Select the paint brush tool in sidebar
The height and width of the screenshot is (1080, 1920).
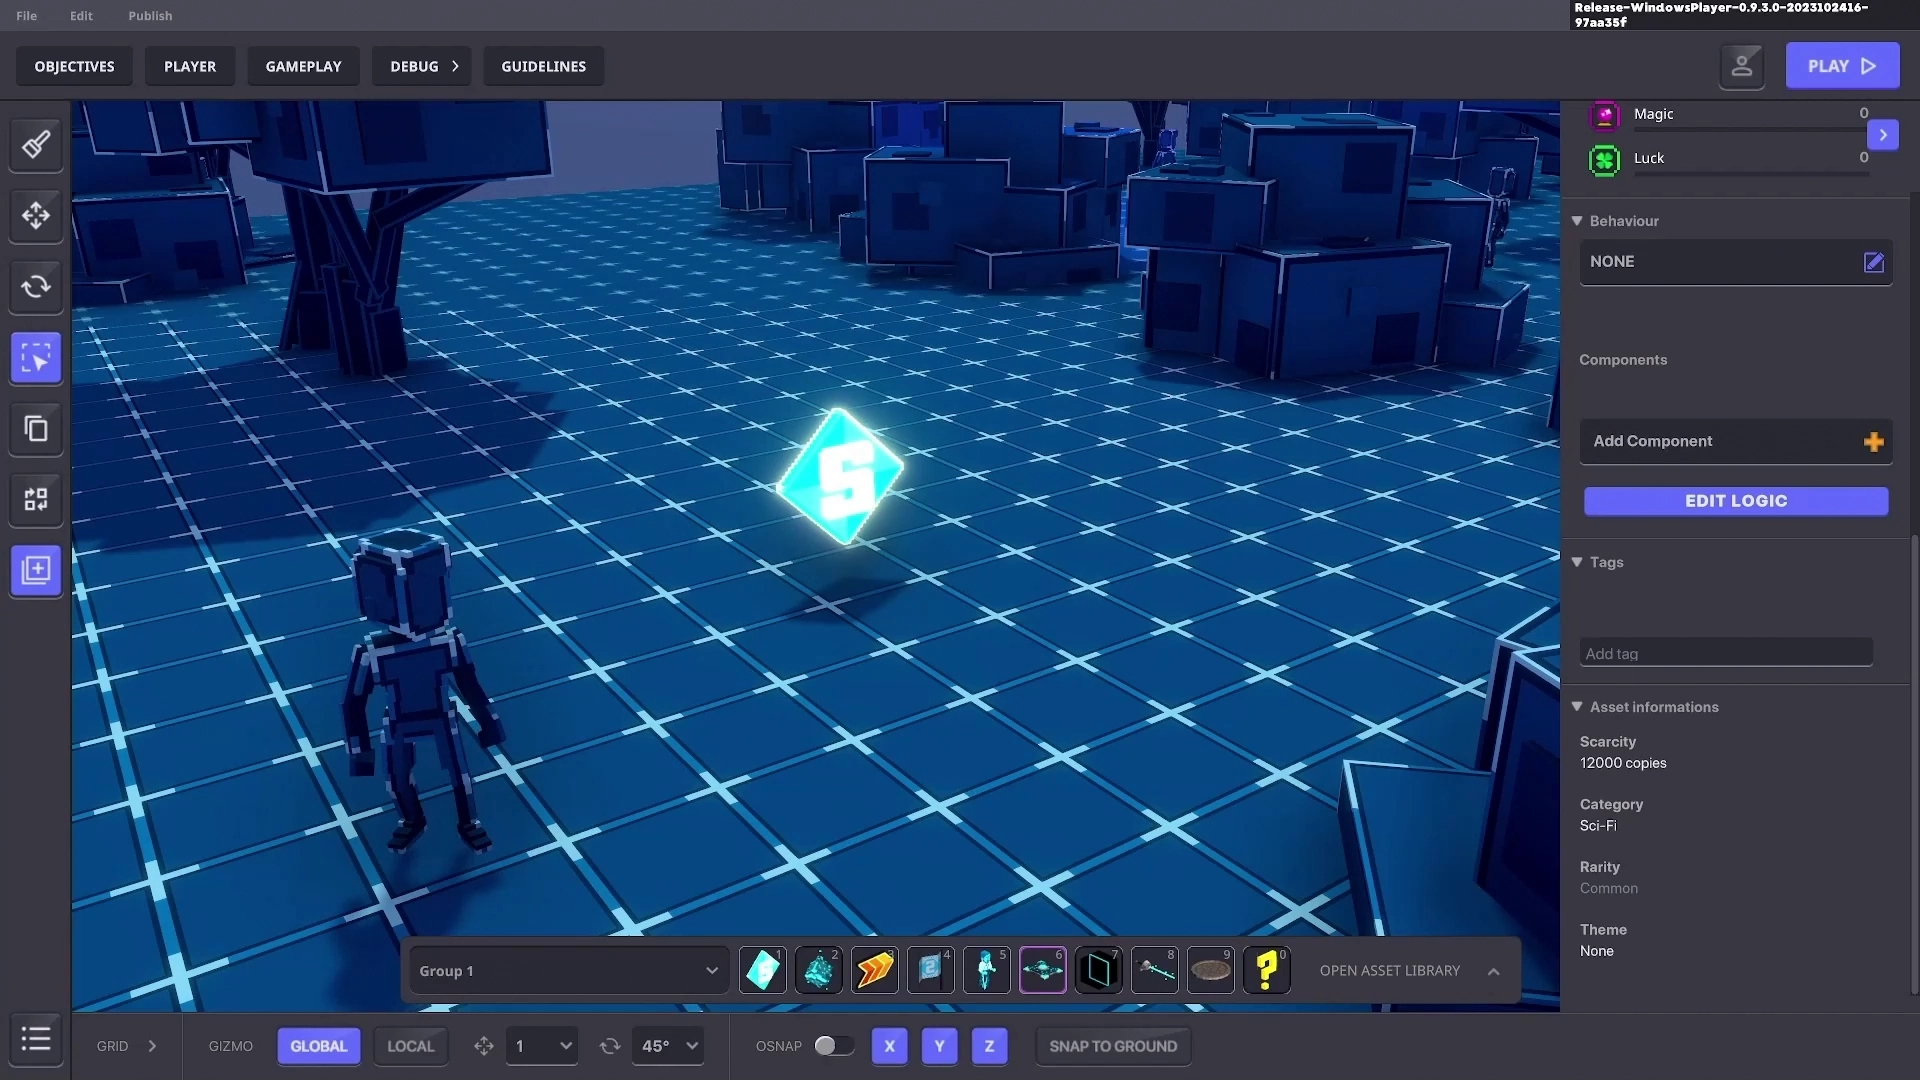click(36, 145)
